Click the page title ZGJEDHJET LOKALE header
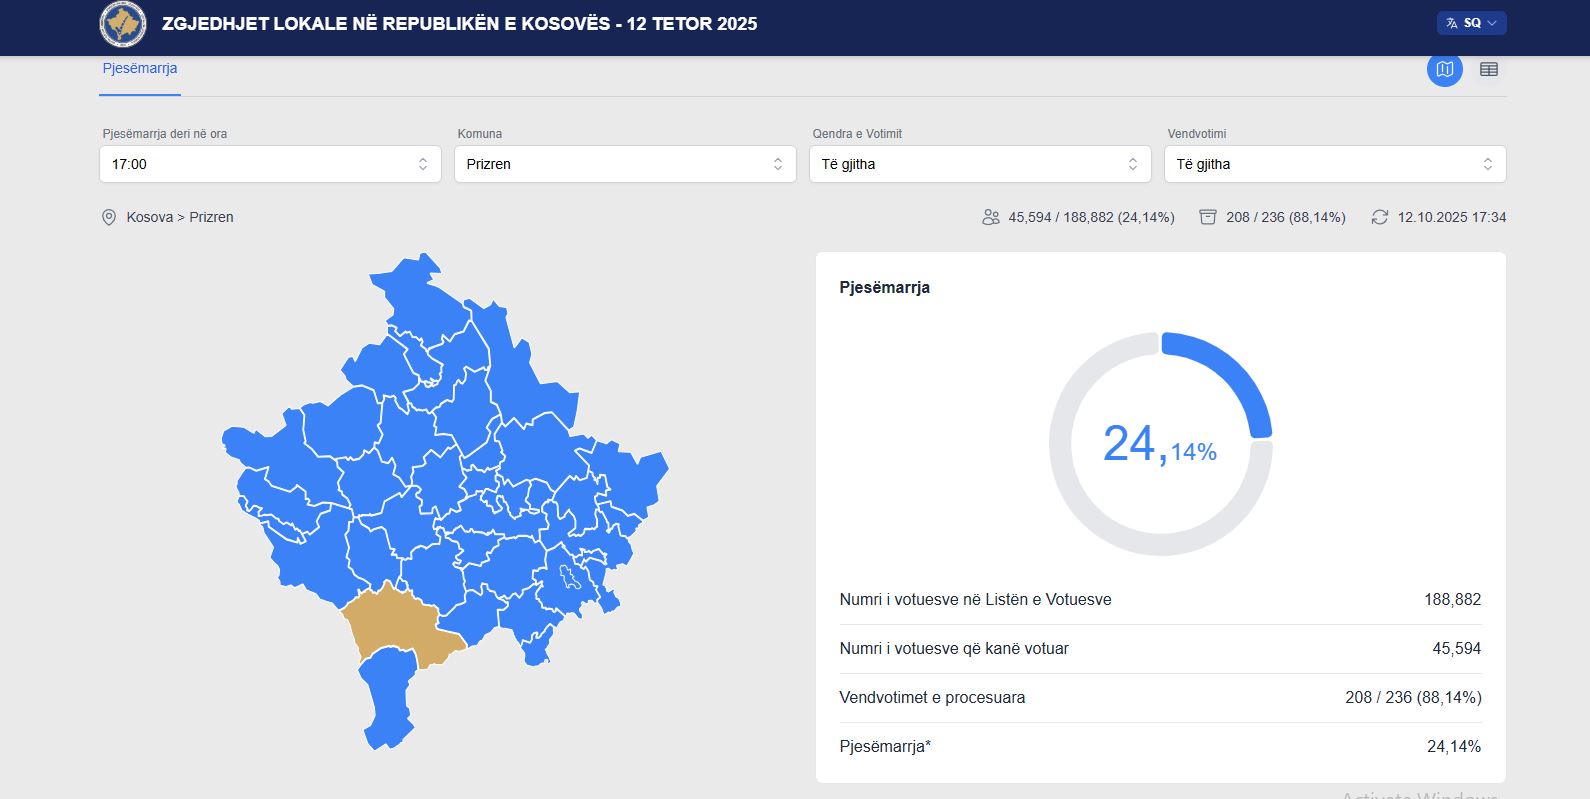The width and height of the screenshot is (1590, 799). pos(459,24)
